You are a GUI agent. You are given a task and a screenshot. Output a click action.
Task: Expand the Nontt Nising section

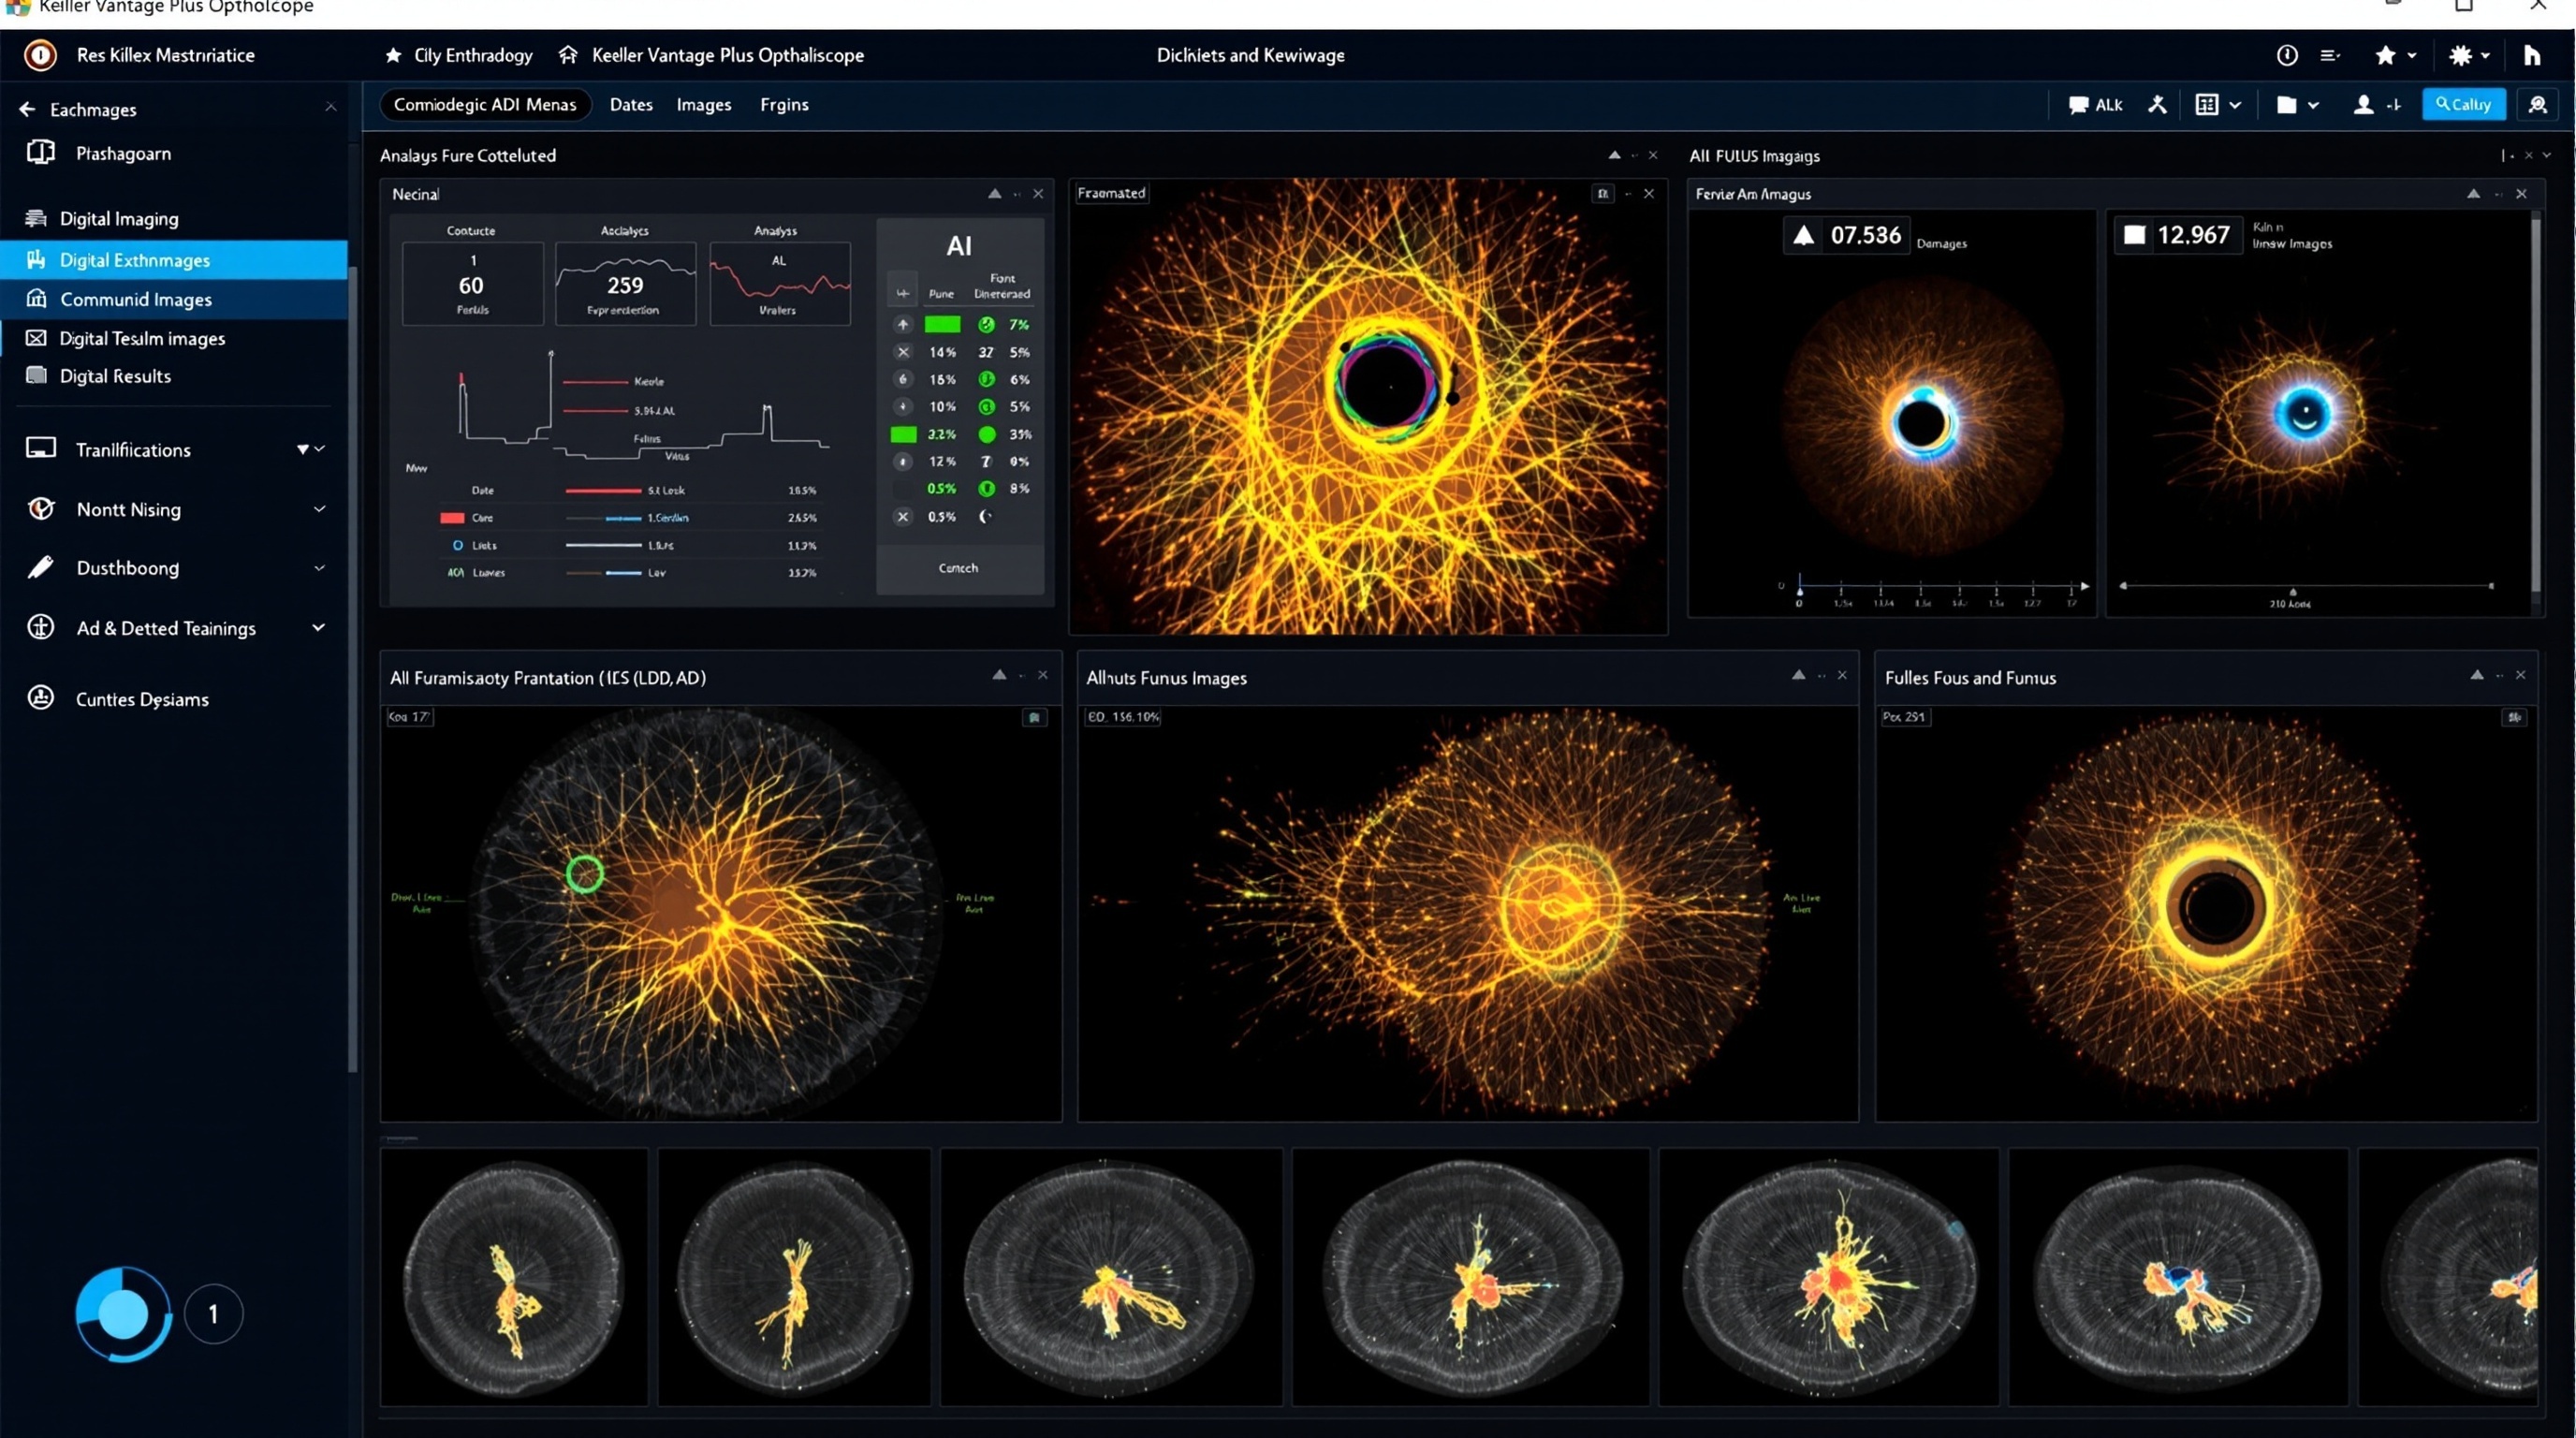[x=320, y=509]
